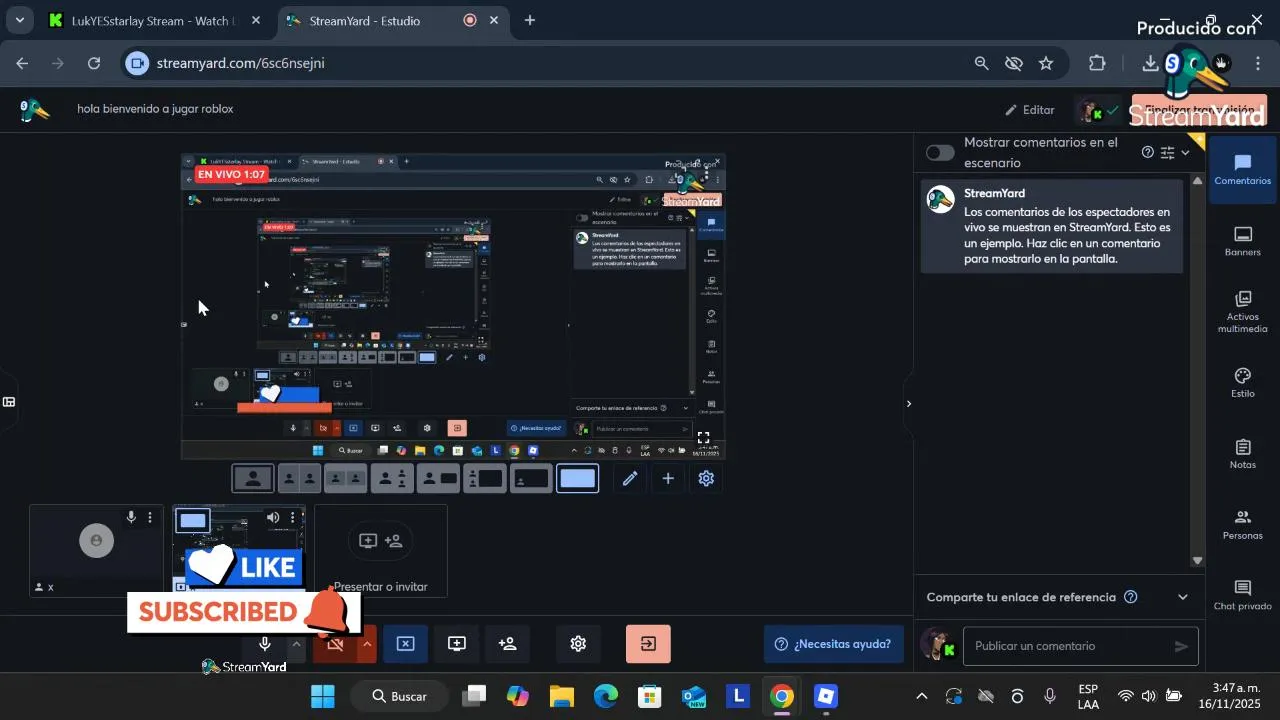Select the news layout with screen
The height and width of the screenshot is (720, 1280).
[x=438, y=478]
